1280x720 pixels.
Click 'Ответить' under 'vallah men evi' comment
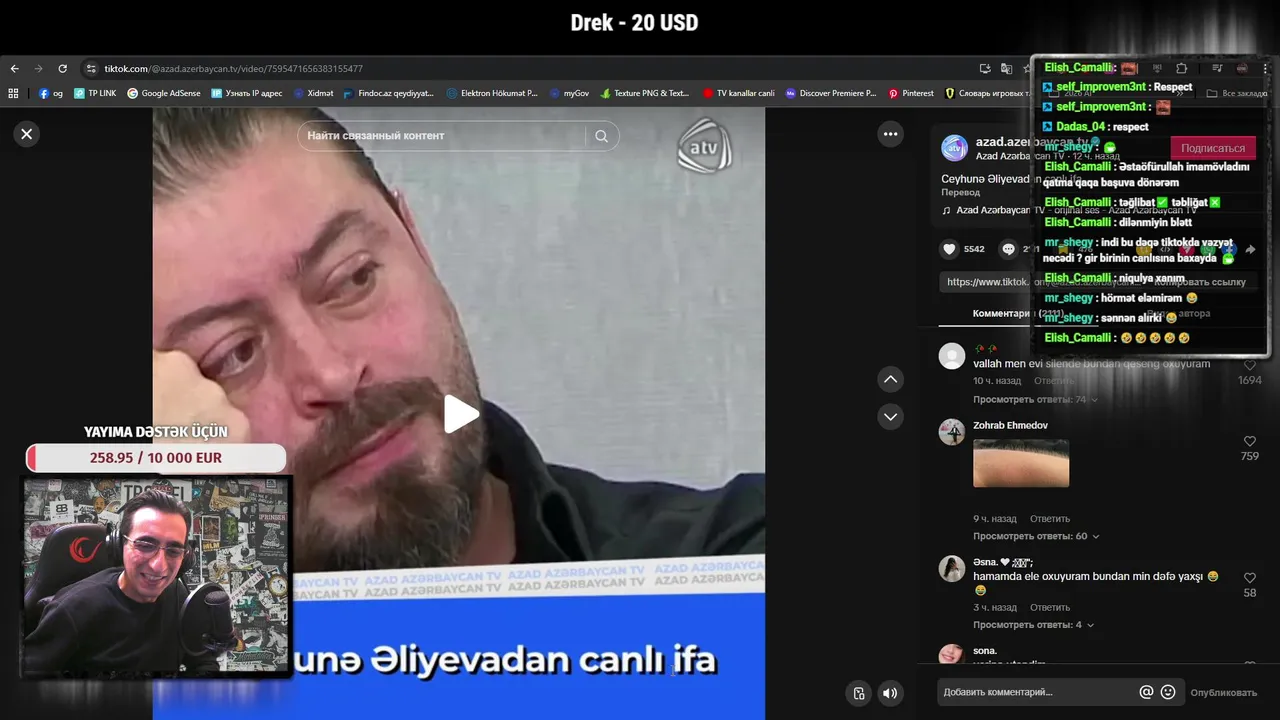[x=1054, y=381]
